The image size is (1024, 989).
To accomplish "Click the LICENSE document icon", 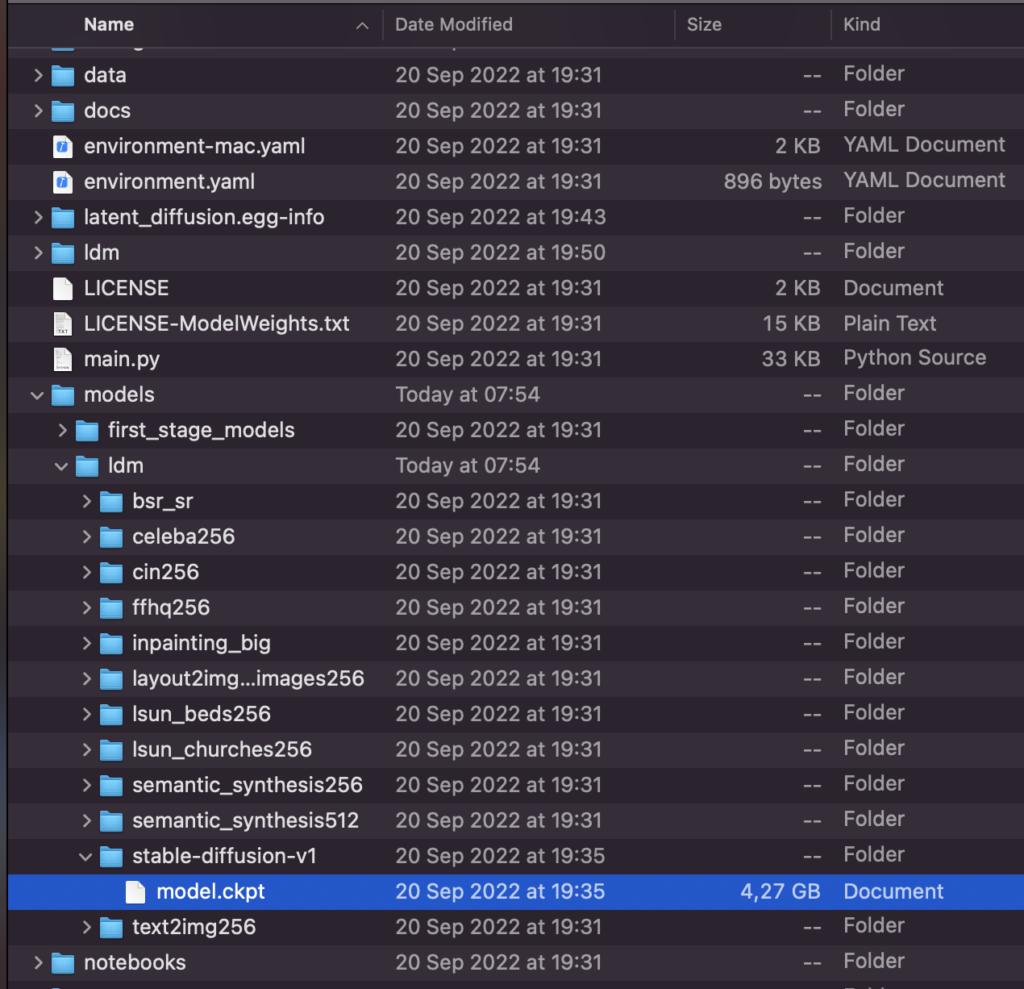I will click(x=63, y=288).
